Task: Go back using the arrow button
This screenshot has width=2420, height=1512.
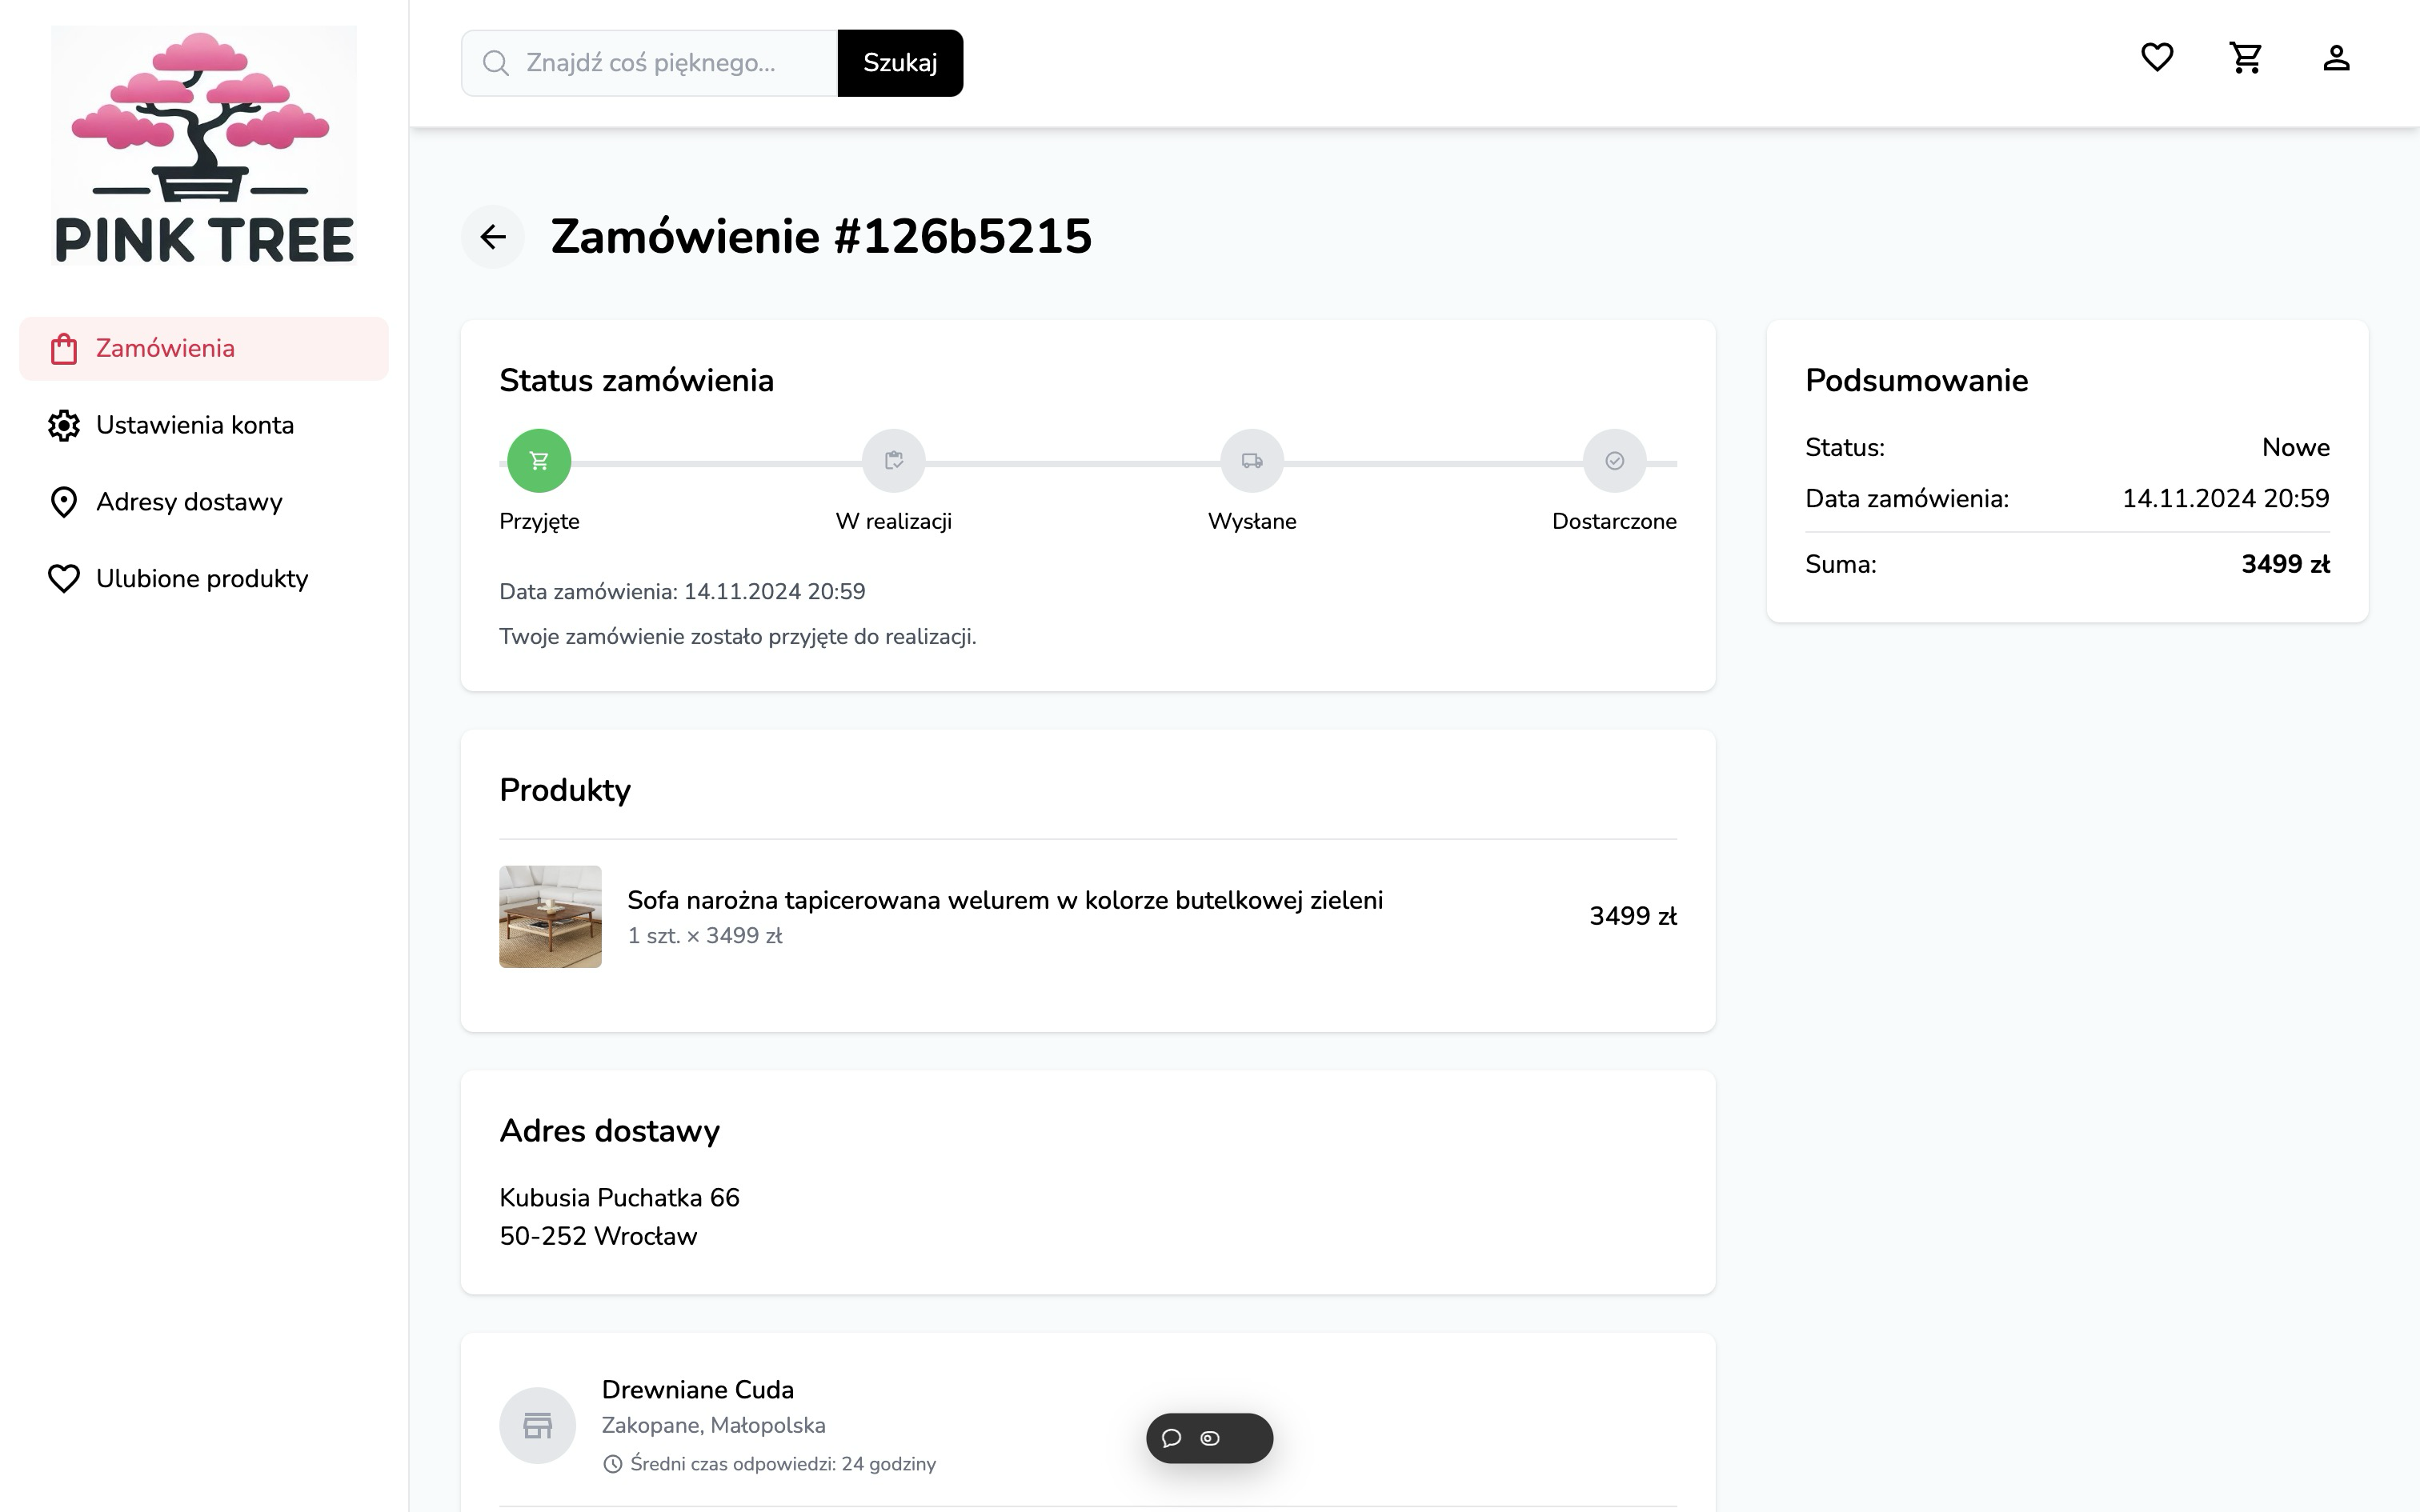Action: (493, 237)
